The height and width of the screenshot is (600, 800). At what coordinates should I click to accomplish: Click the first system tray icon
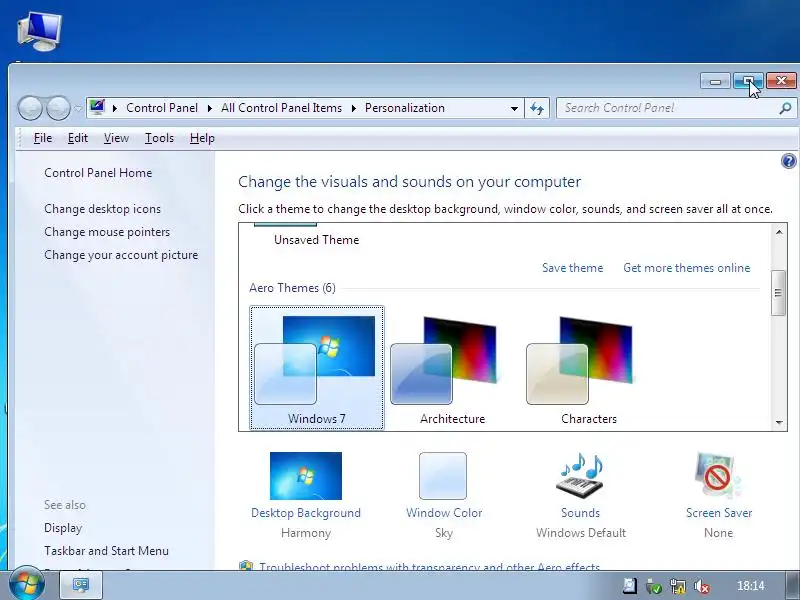coord(630,586)
